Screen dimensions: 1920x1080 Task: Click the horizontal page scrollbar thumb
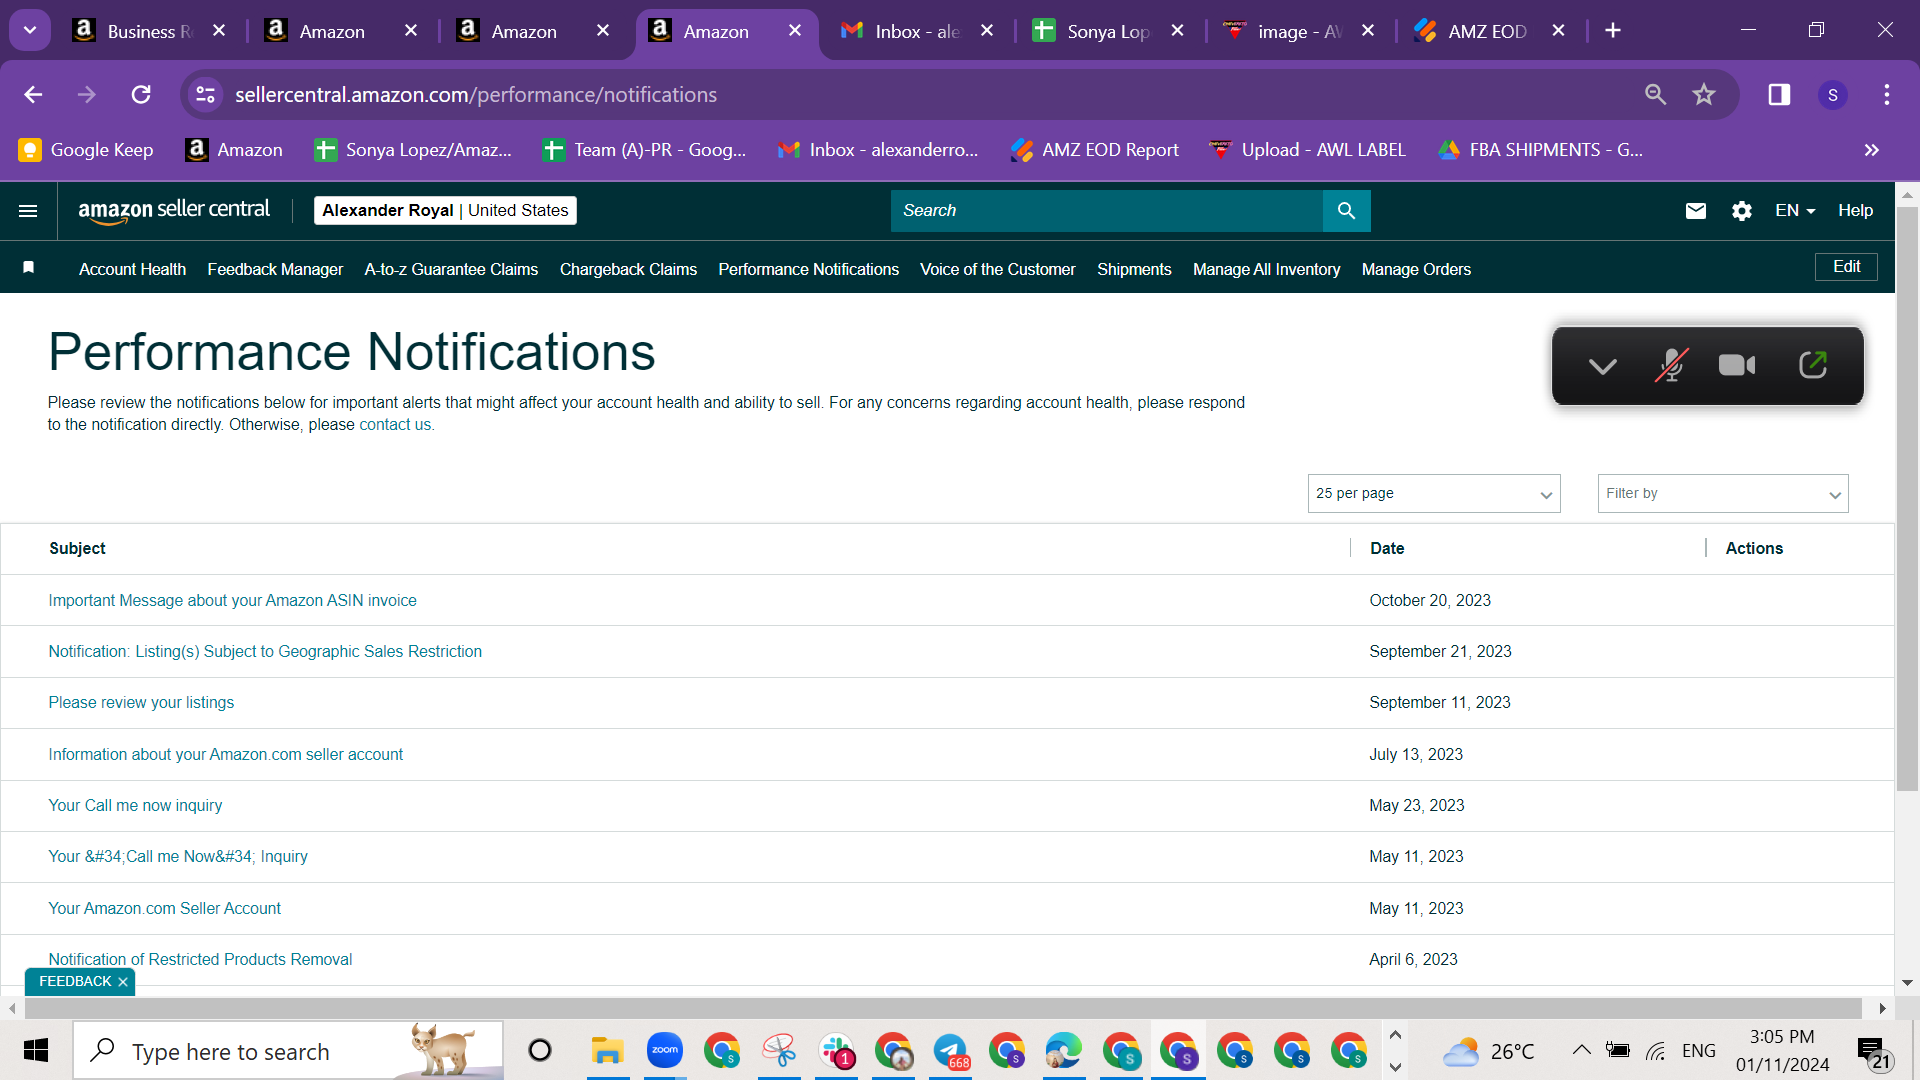pyautogui.click(x=941, y=1008)
